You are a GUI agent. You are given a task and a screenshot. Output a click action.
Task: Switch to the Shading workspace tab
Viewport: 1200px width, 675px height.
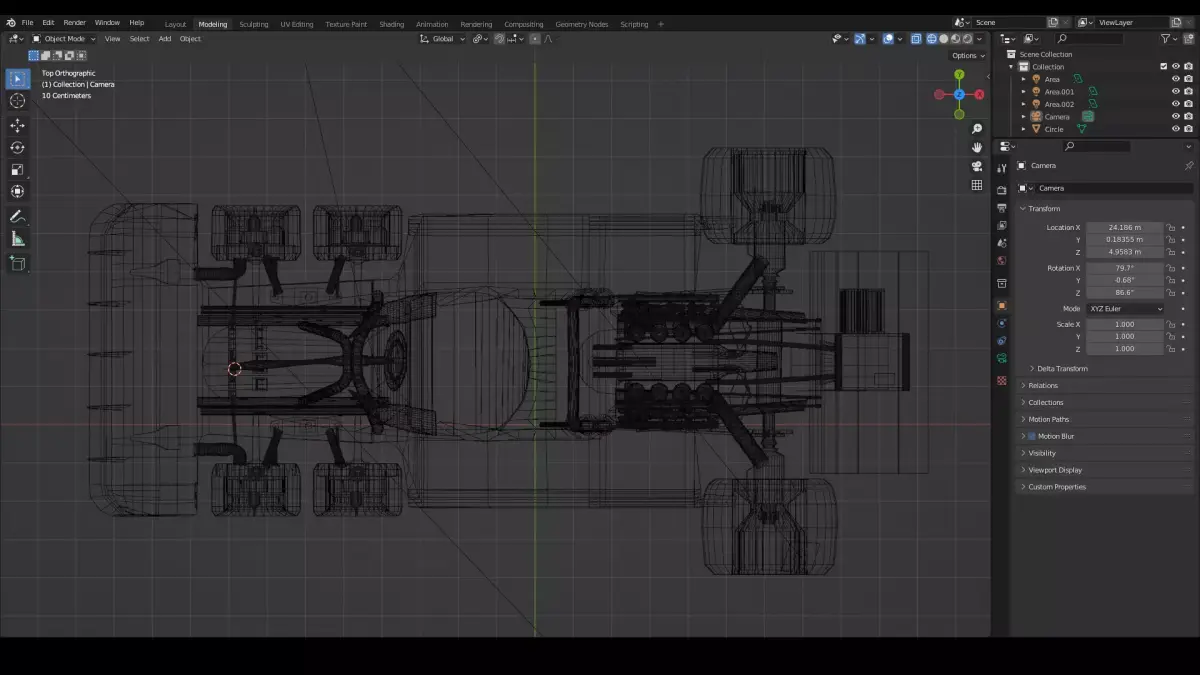click(x=392, y=24)
